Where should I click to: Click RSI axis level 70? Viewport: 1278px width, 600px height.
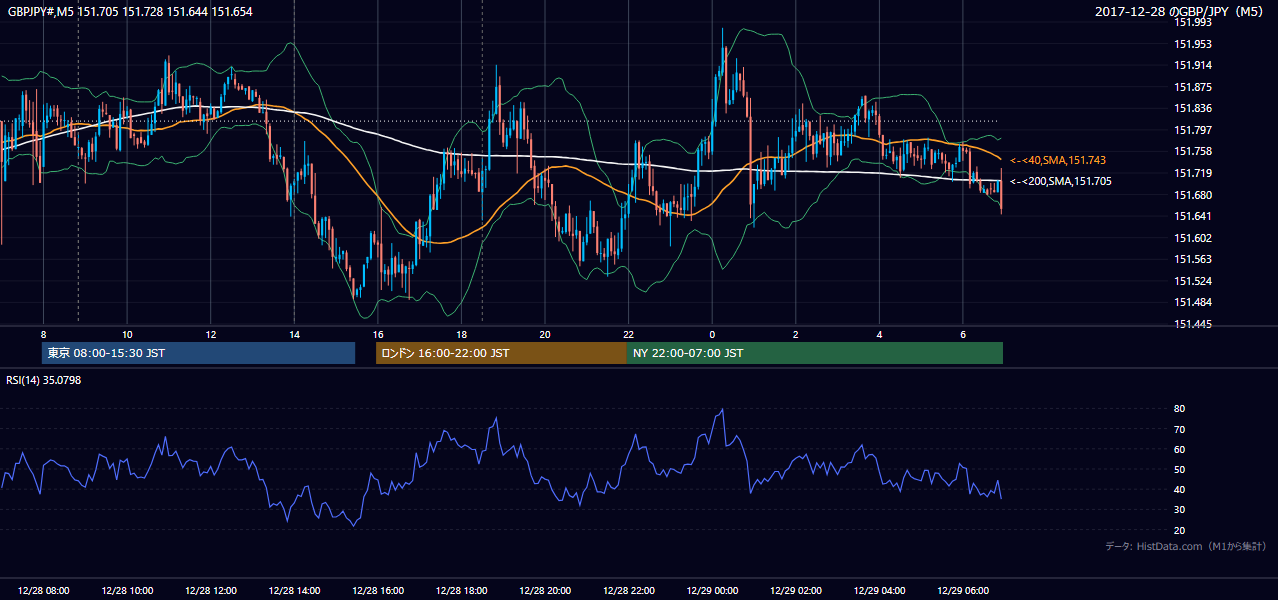[x=1180, y=429]
